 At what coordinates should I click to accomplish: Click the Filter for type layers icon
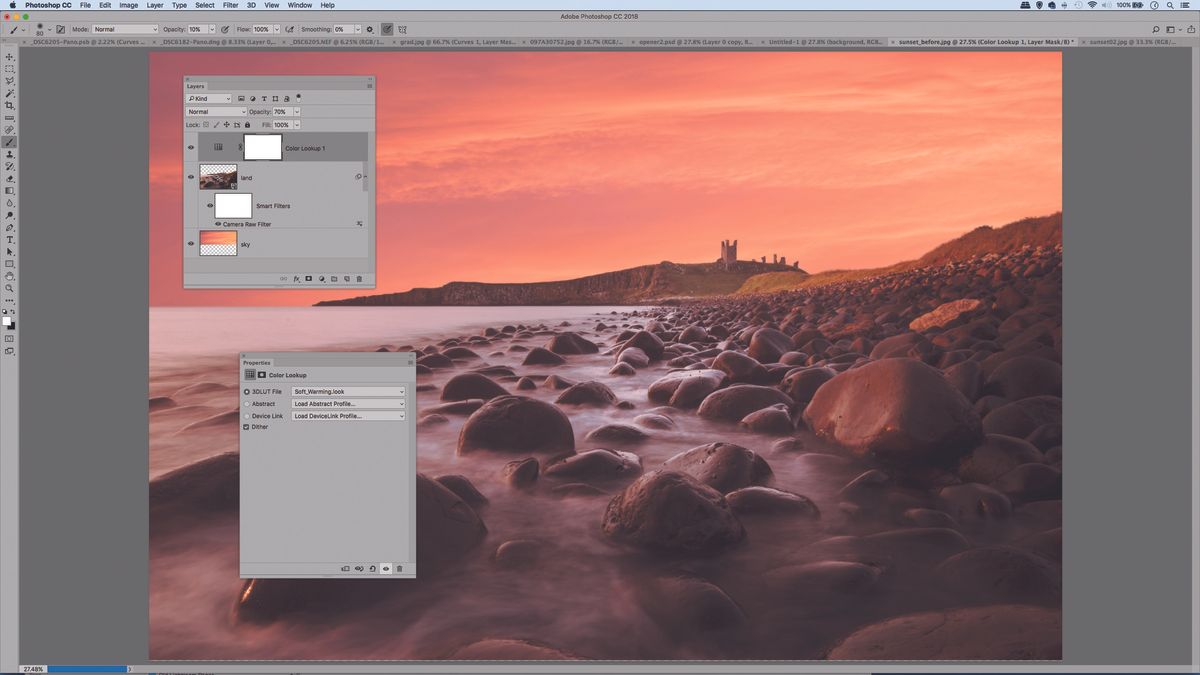[x=263, y=98]
